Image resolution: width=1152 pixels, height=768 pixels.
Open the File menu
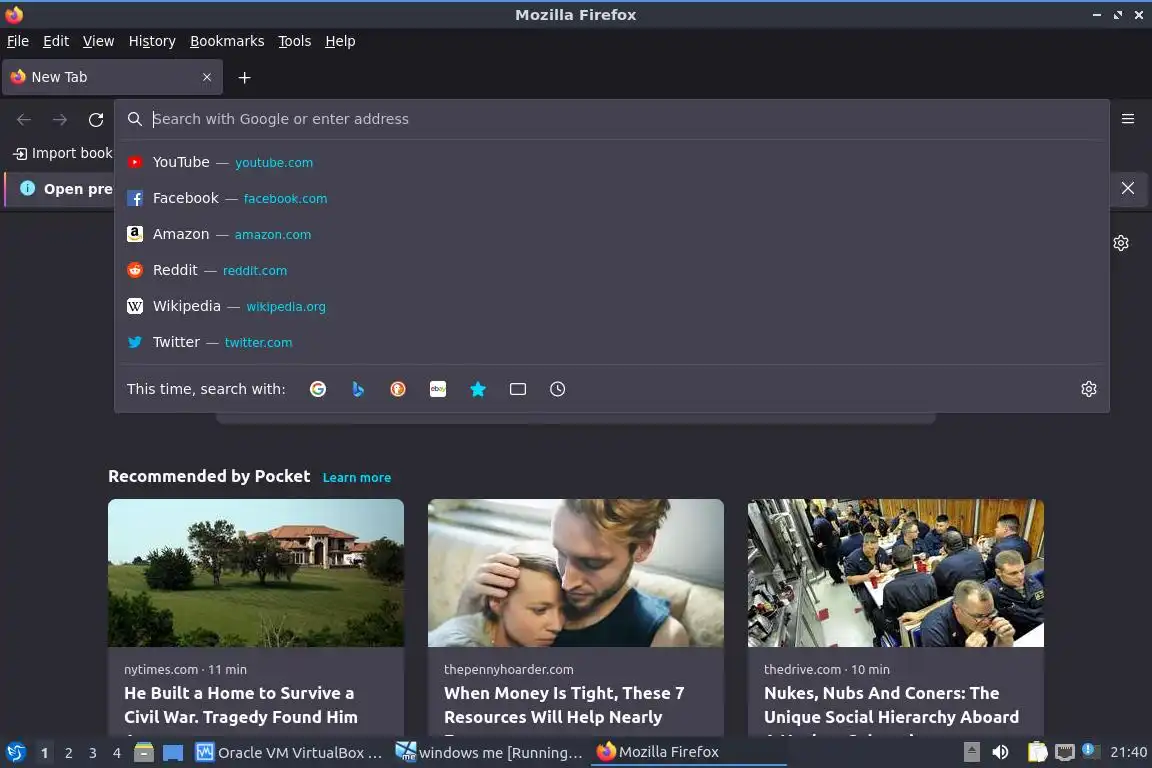click(x=18, y=41)
